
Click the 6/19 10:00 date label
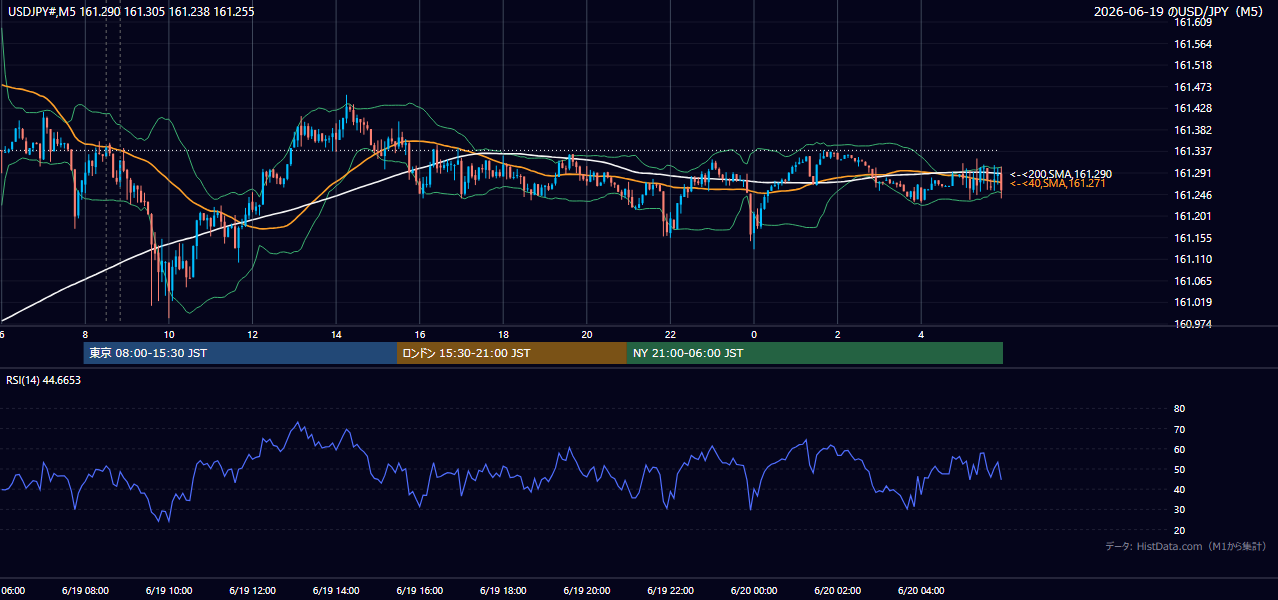pos(169,591)
